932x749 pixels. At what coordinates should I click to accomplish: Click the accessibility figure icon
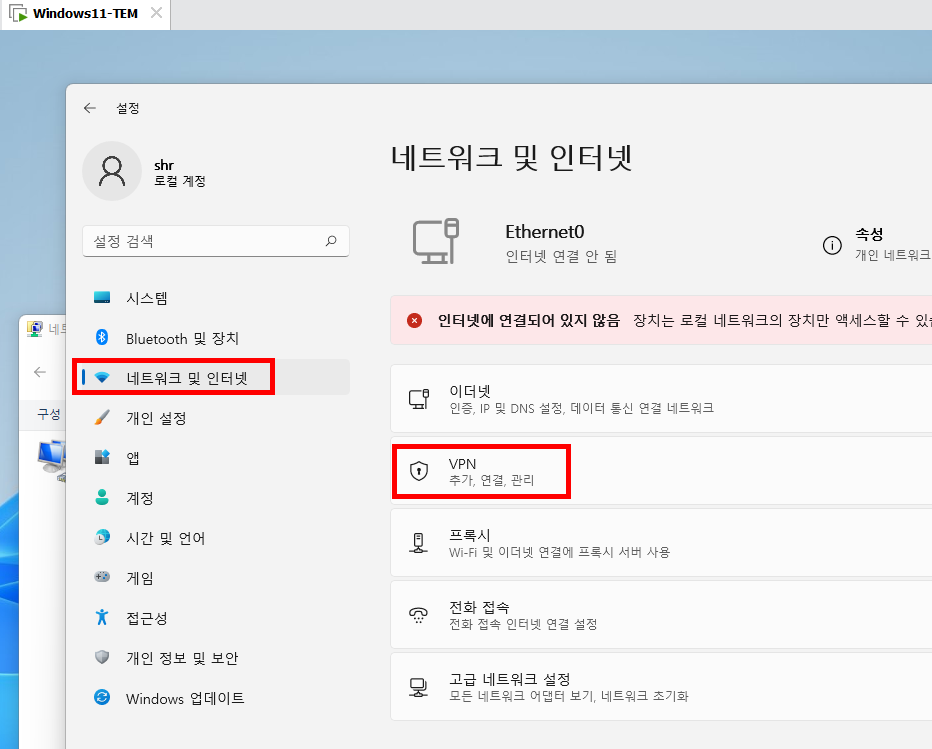[x=102, y=617]
